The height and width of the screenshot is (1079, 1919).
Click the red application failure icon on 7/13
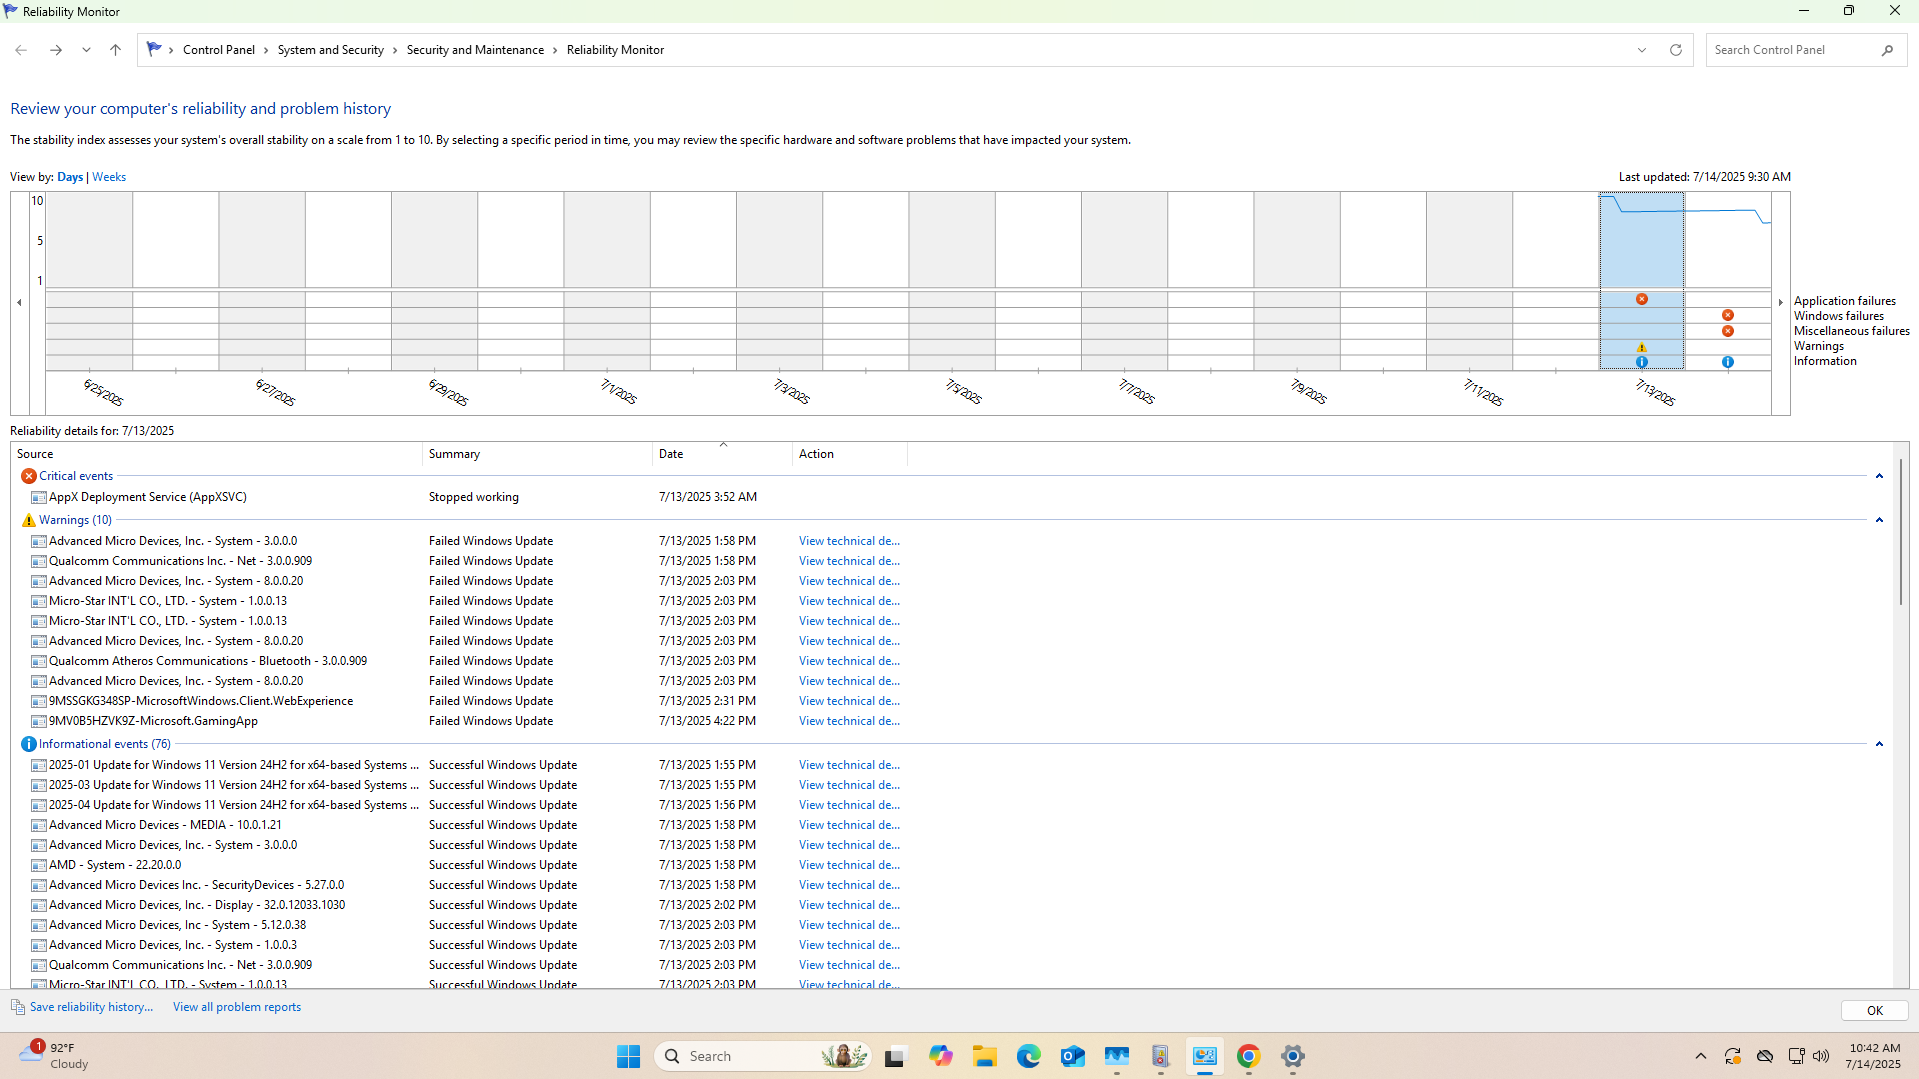tap(1641, 299)
